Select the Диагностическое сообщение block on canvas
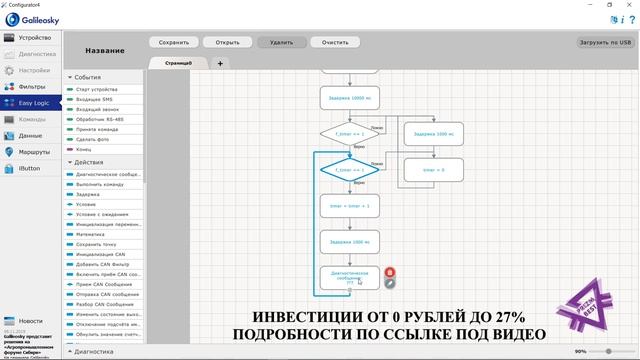This screenshot has width=640, height=360. pyautogui.click(x=350, y=278)
